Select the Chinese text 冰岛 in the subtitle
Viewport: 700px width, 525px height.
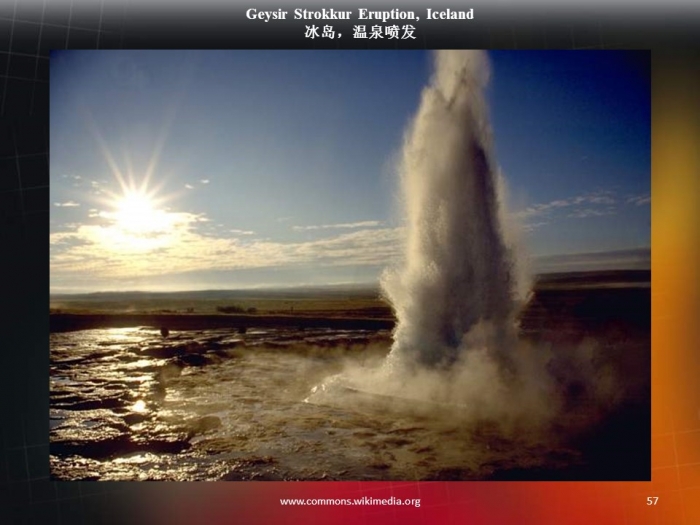[x=320, y=32]
